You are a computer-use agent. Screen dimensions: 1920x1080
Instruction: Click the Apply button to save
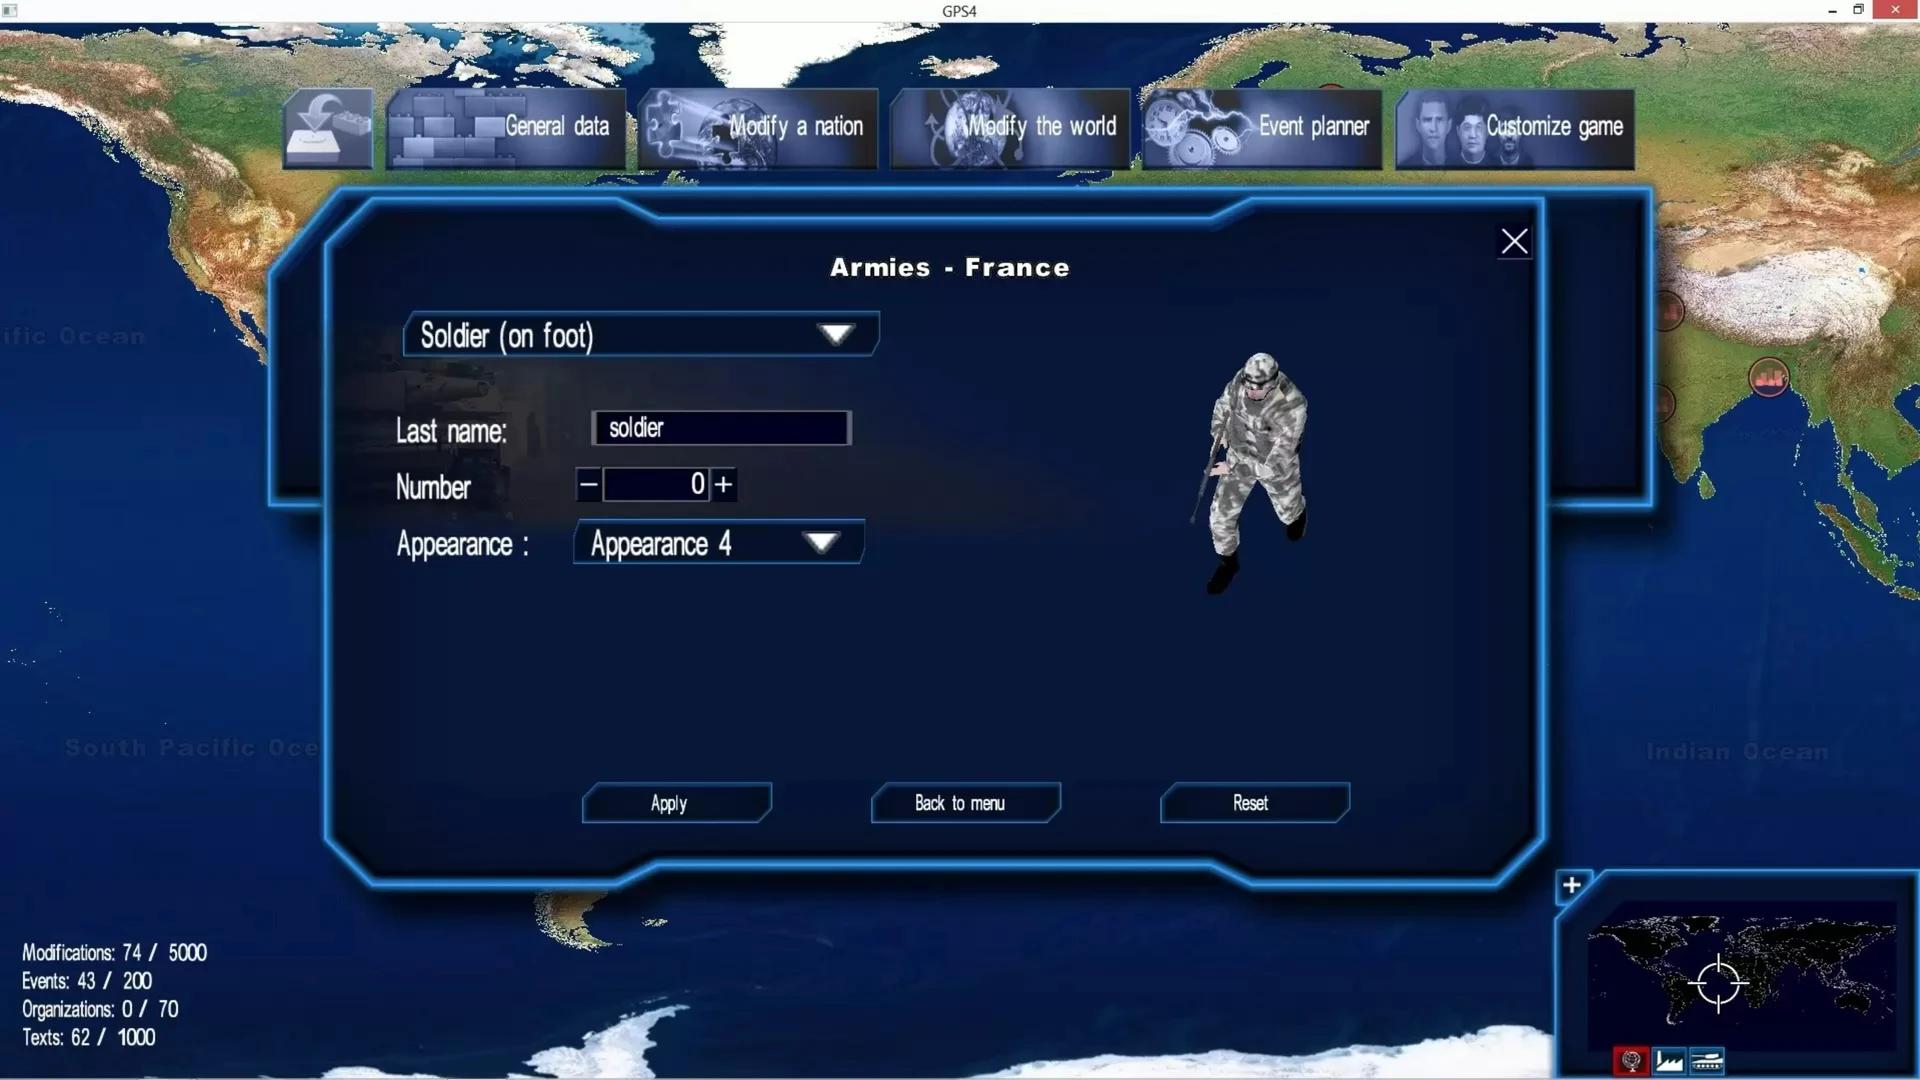coord(670,802)
